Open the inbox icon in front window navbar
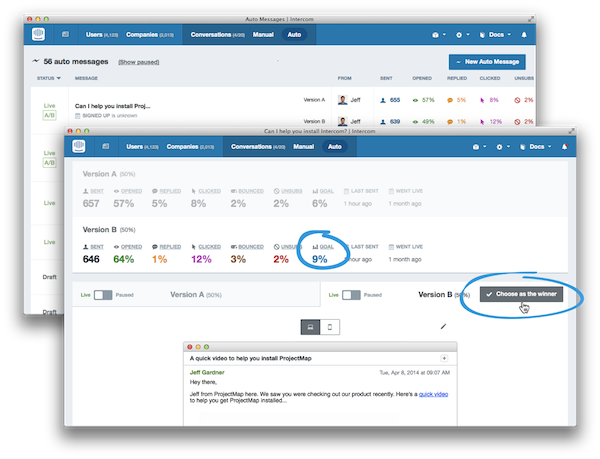The width and height of the screenshot is (600, 459). click(x=106, y=146)
